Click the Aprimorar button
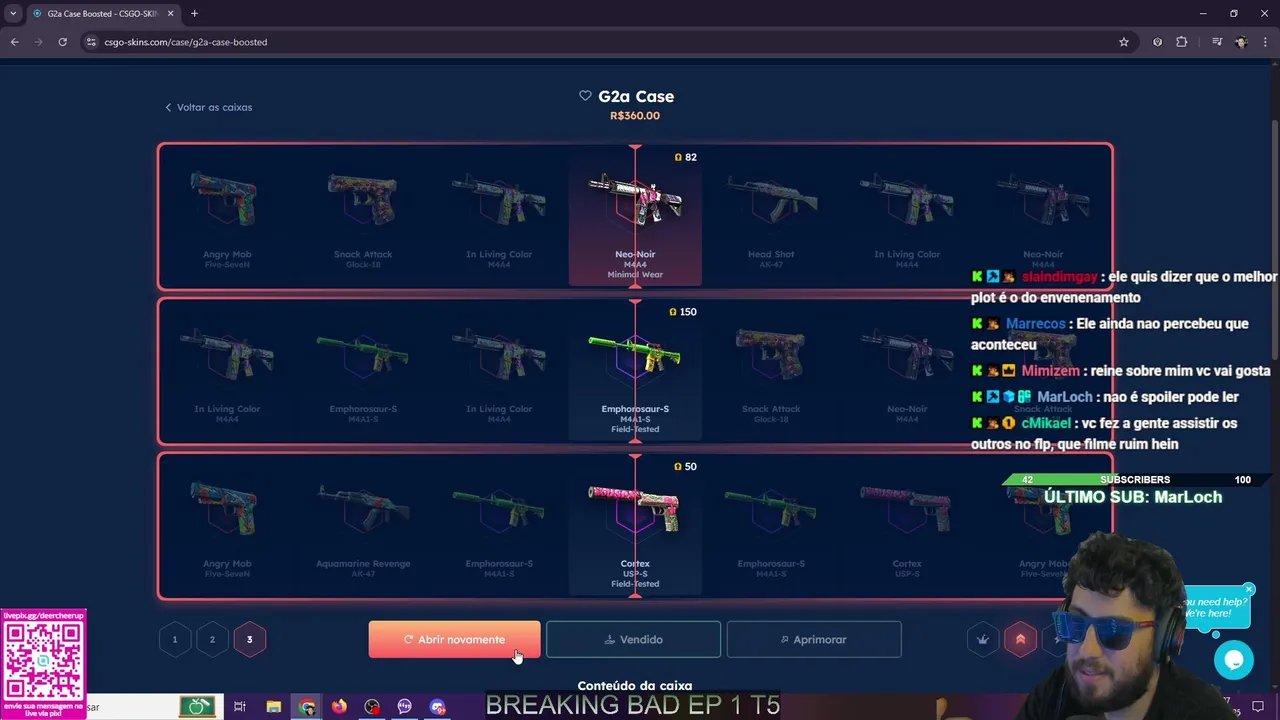This screenshot has width=1280, height=720. pos(814,639)
